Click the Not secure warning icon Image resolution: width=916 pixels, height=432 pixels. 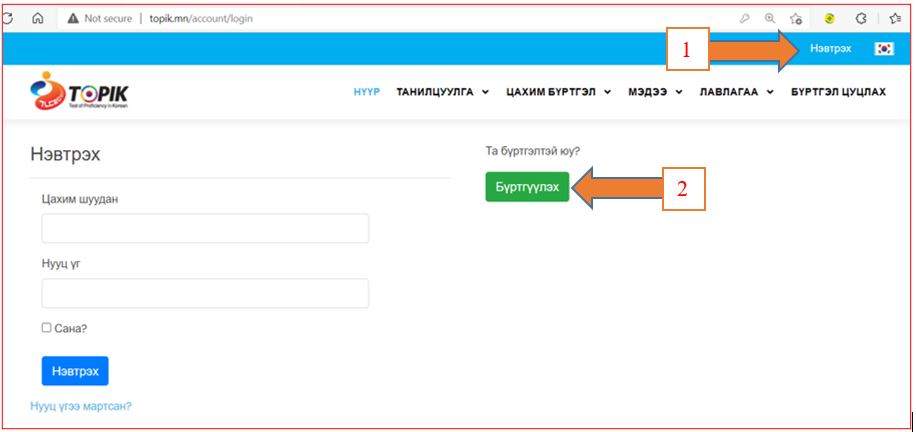pos(73,18)
